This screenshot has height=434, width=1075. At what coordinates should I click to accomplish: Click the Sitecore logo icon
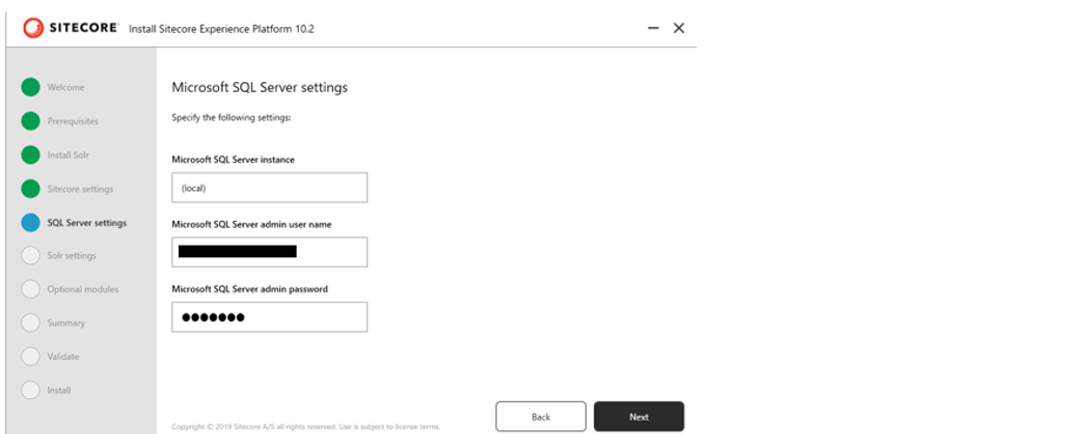click(x=33, y=28)
